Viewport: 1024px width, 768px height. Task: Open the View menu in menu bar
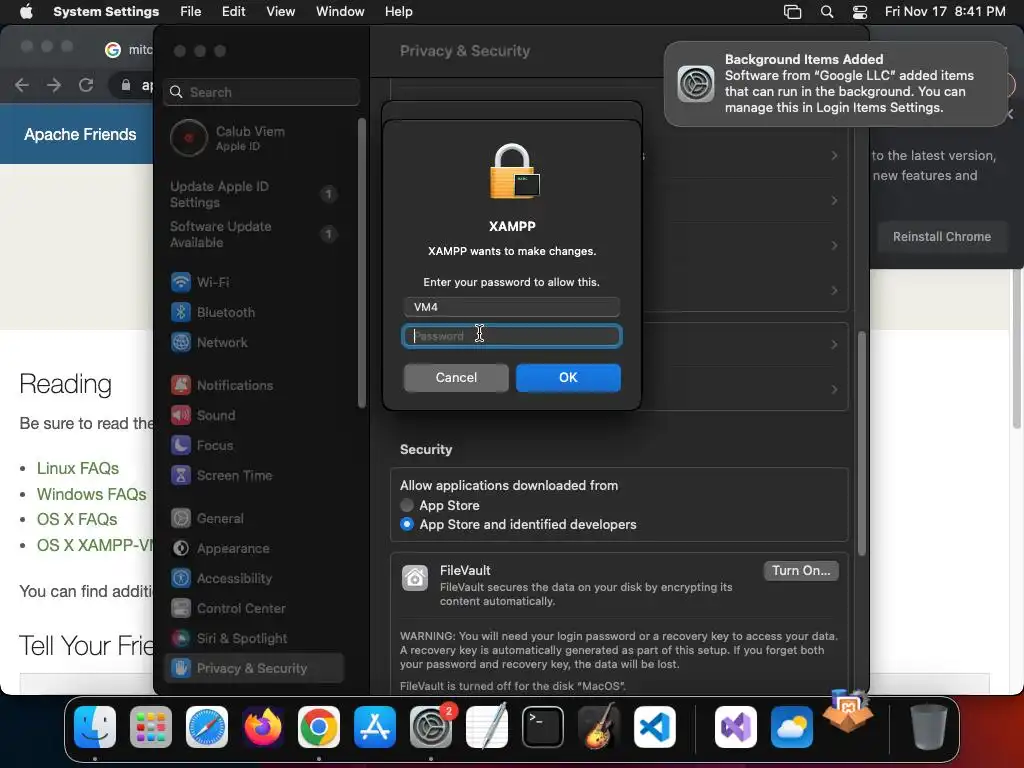pos(281,12)
